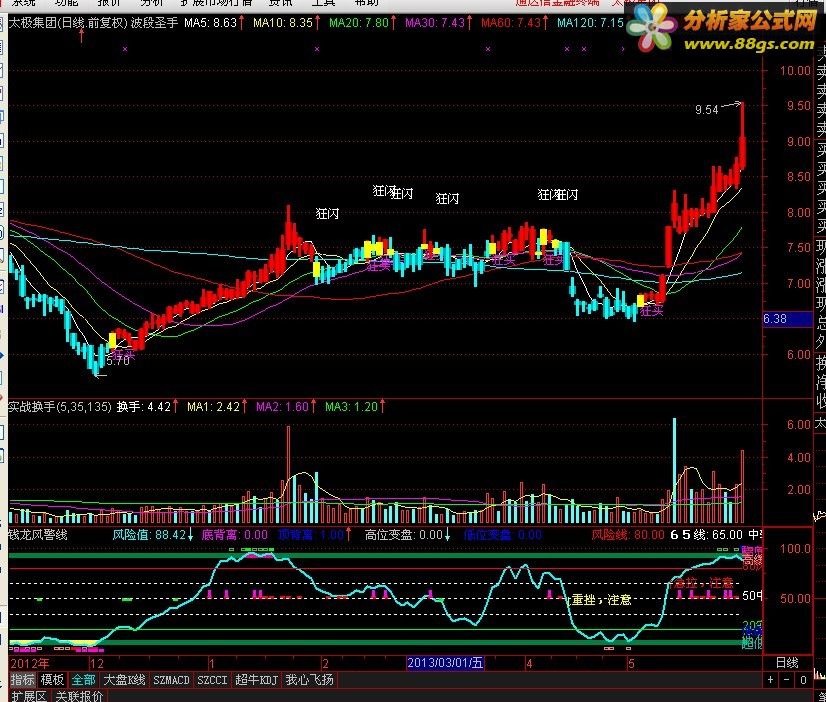Click the 9.54 high price label

coord(706,110)
